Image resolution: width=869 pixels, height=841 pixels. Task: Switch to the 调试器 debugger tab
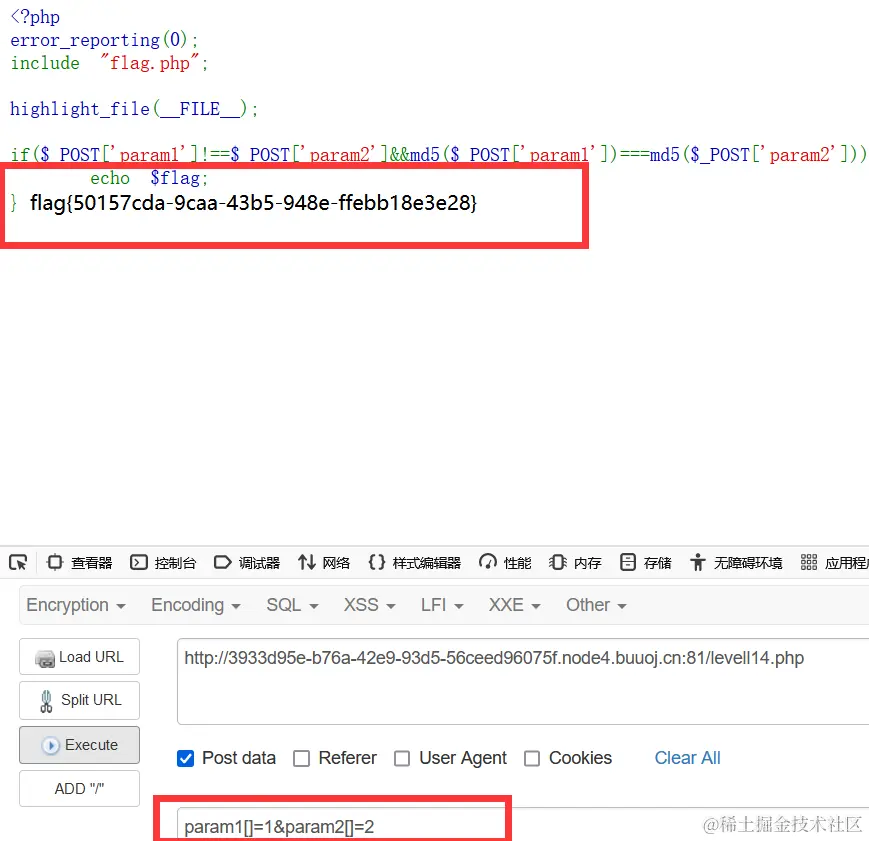[247, 563]
